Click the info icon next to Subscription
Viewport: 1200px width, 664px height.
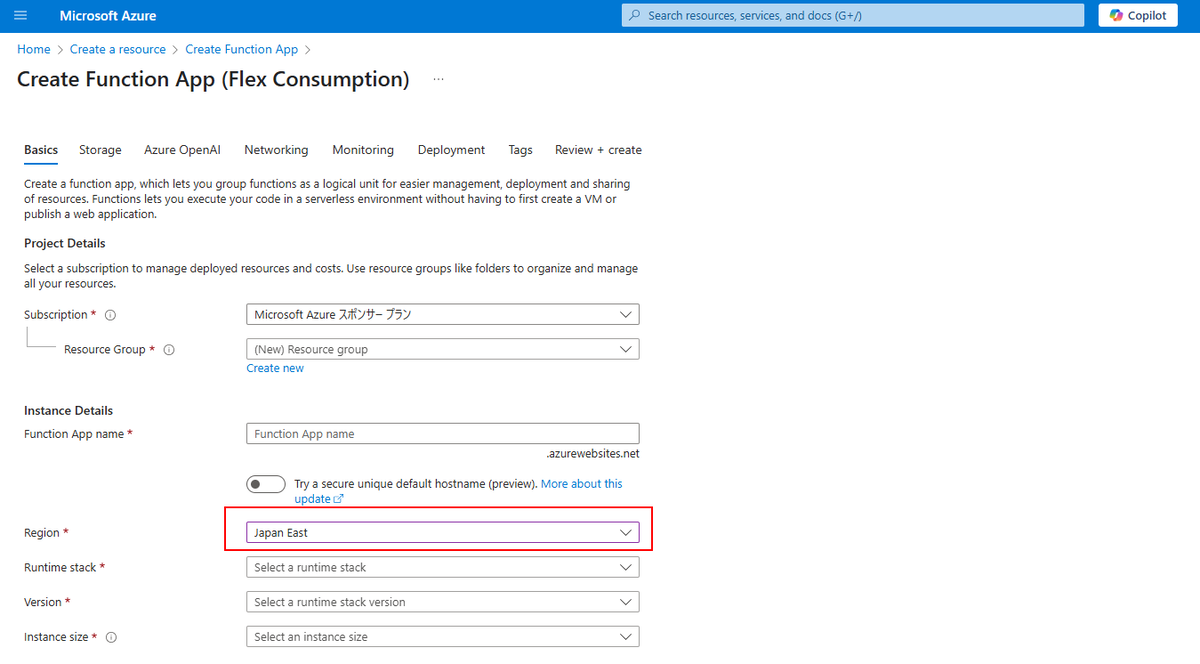[x=110, y=315]
